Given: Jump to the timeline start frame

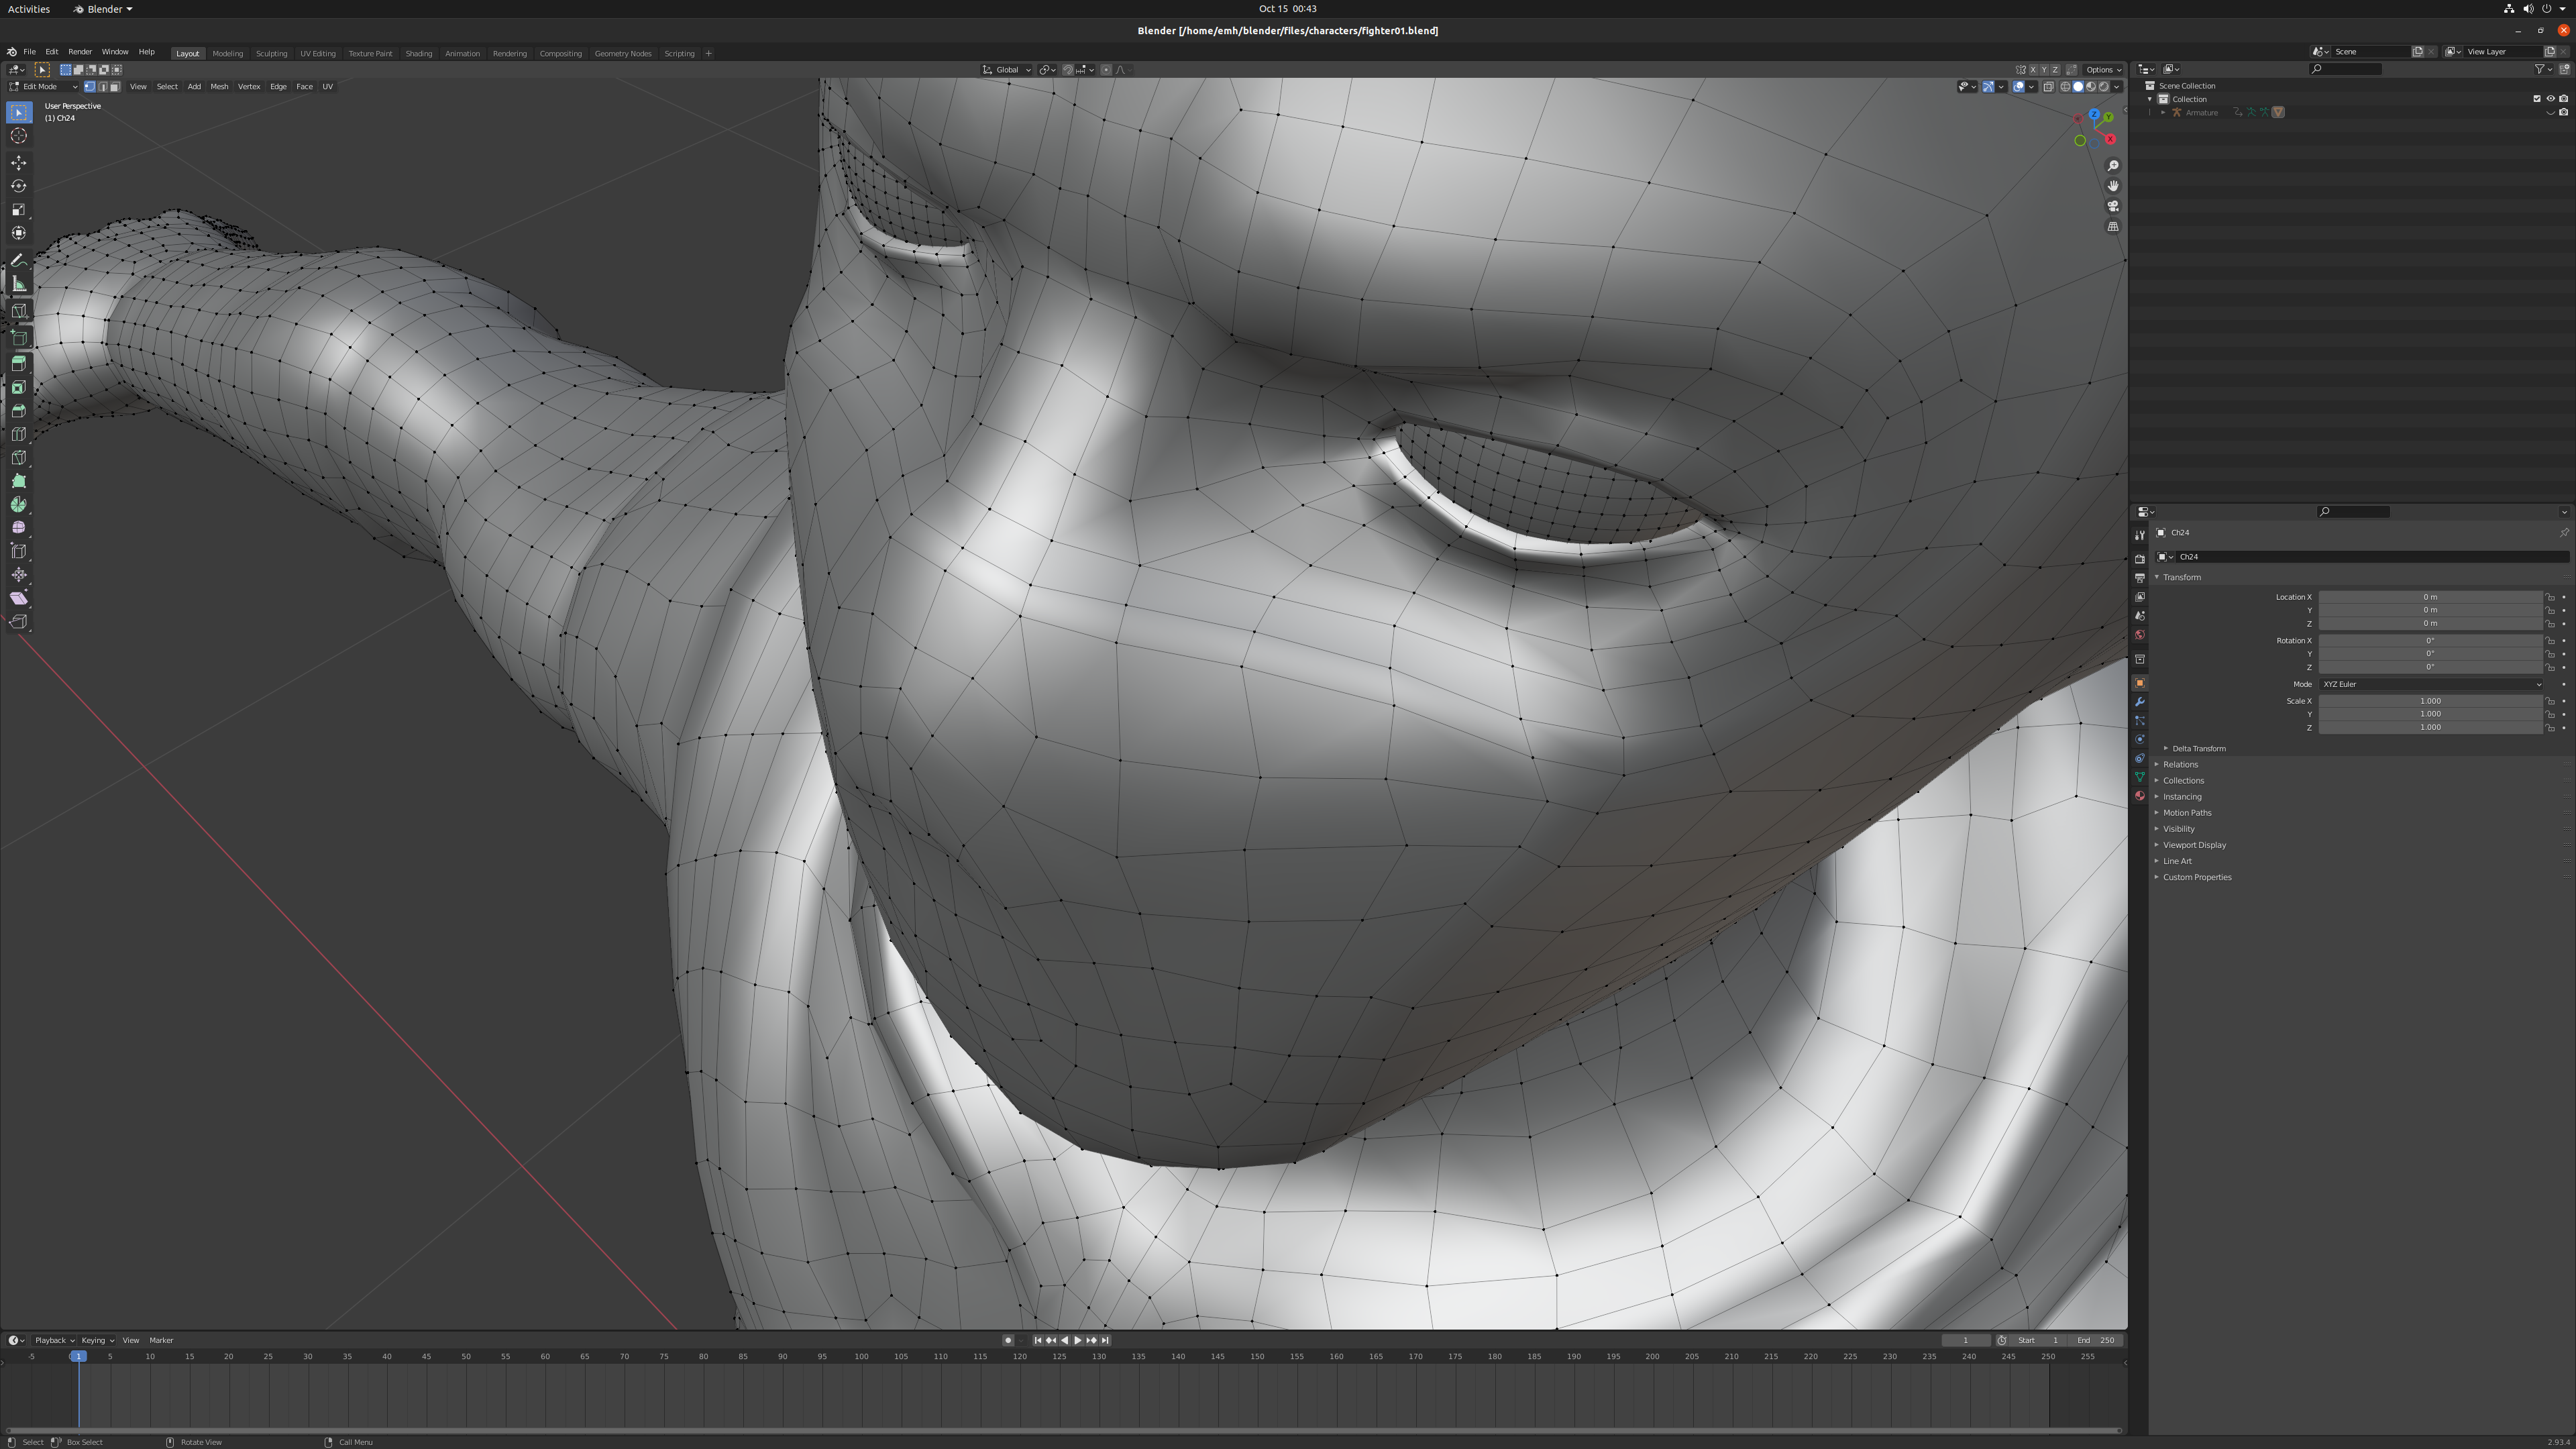Looking at the screenshot, I should pyautogui.click(x=1037, y=1340).
